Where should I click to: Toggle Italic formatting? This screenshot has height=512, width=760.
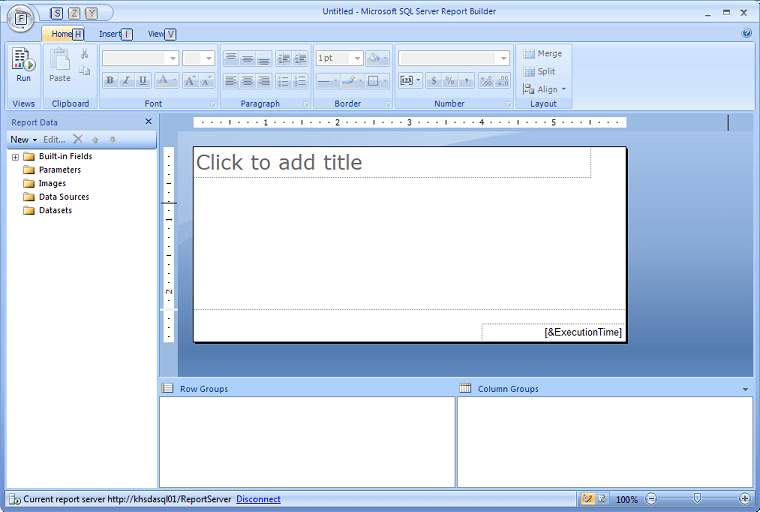[x=127, y=80]
